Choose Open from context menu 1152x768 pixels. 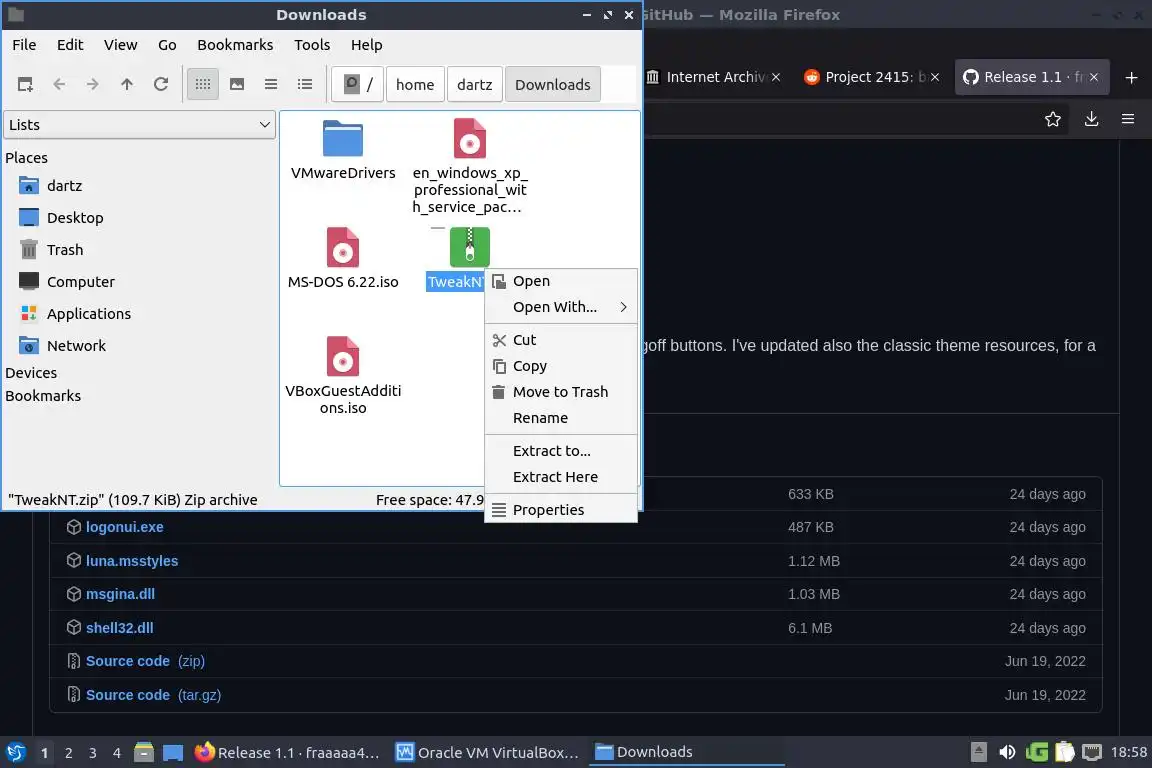click(561, 281)
